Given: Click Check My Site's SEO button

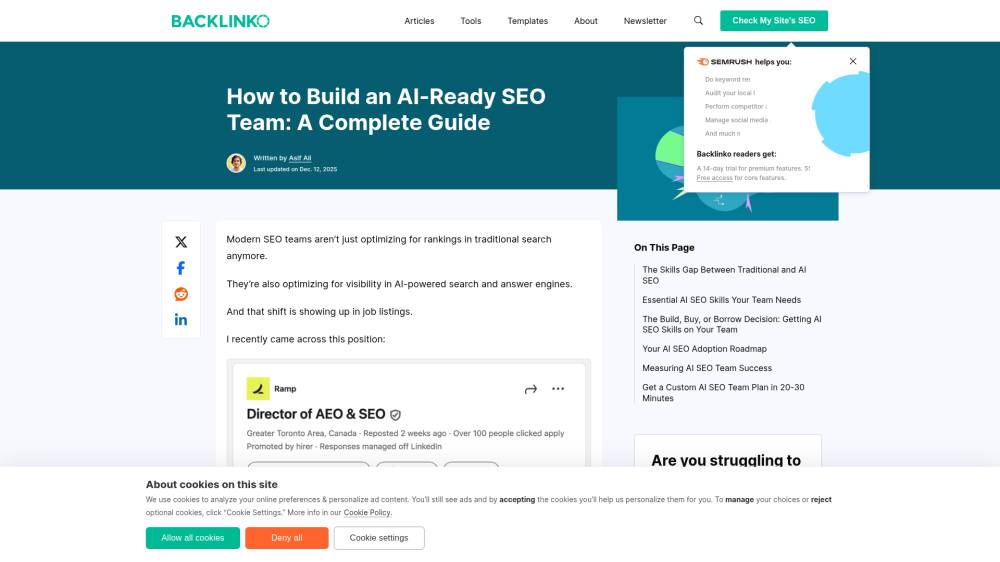Looking at the screenshot, I should (x=774, y=20).
